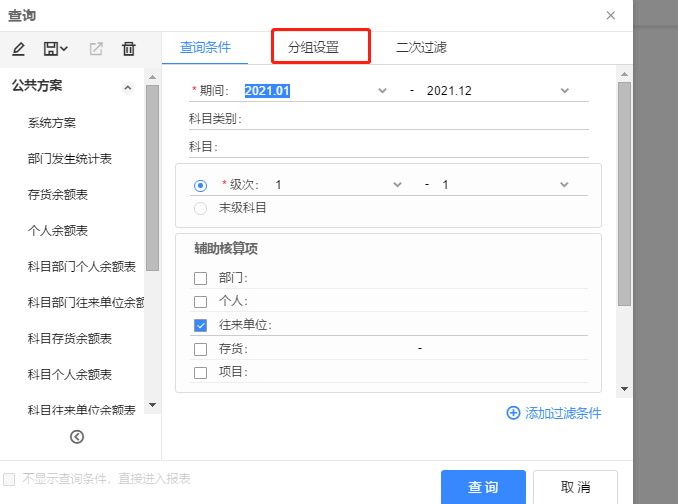Click the plus icon to add a filter condition
This screenshot has width=678, height=504.
(x=513, y=412)
